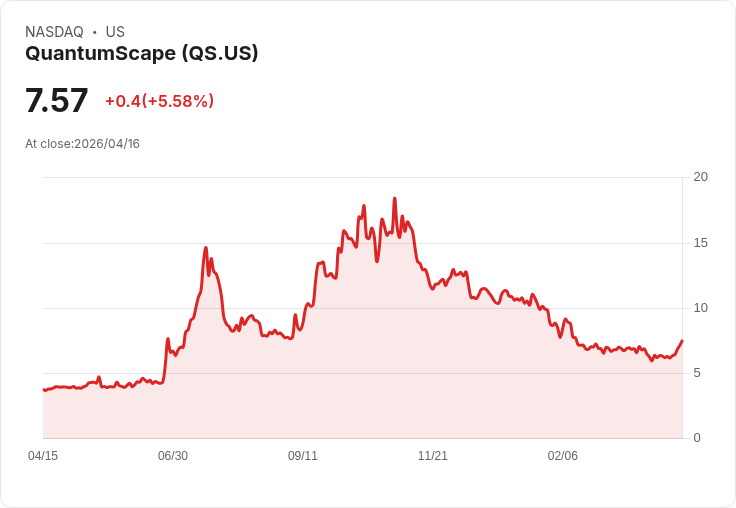Select the 04/15 date axis label
The height and width of the screenshot is (508, 736).
click(43, 455)
